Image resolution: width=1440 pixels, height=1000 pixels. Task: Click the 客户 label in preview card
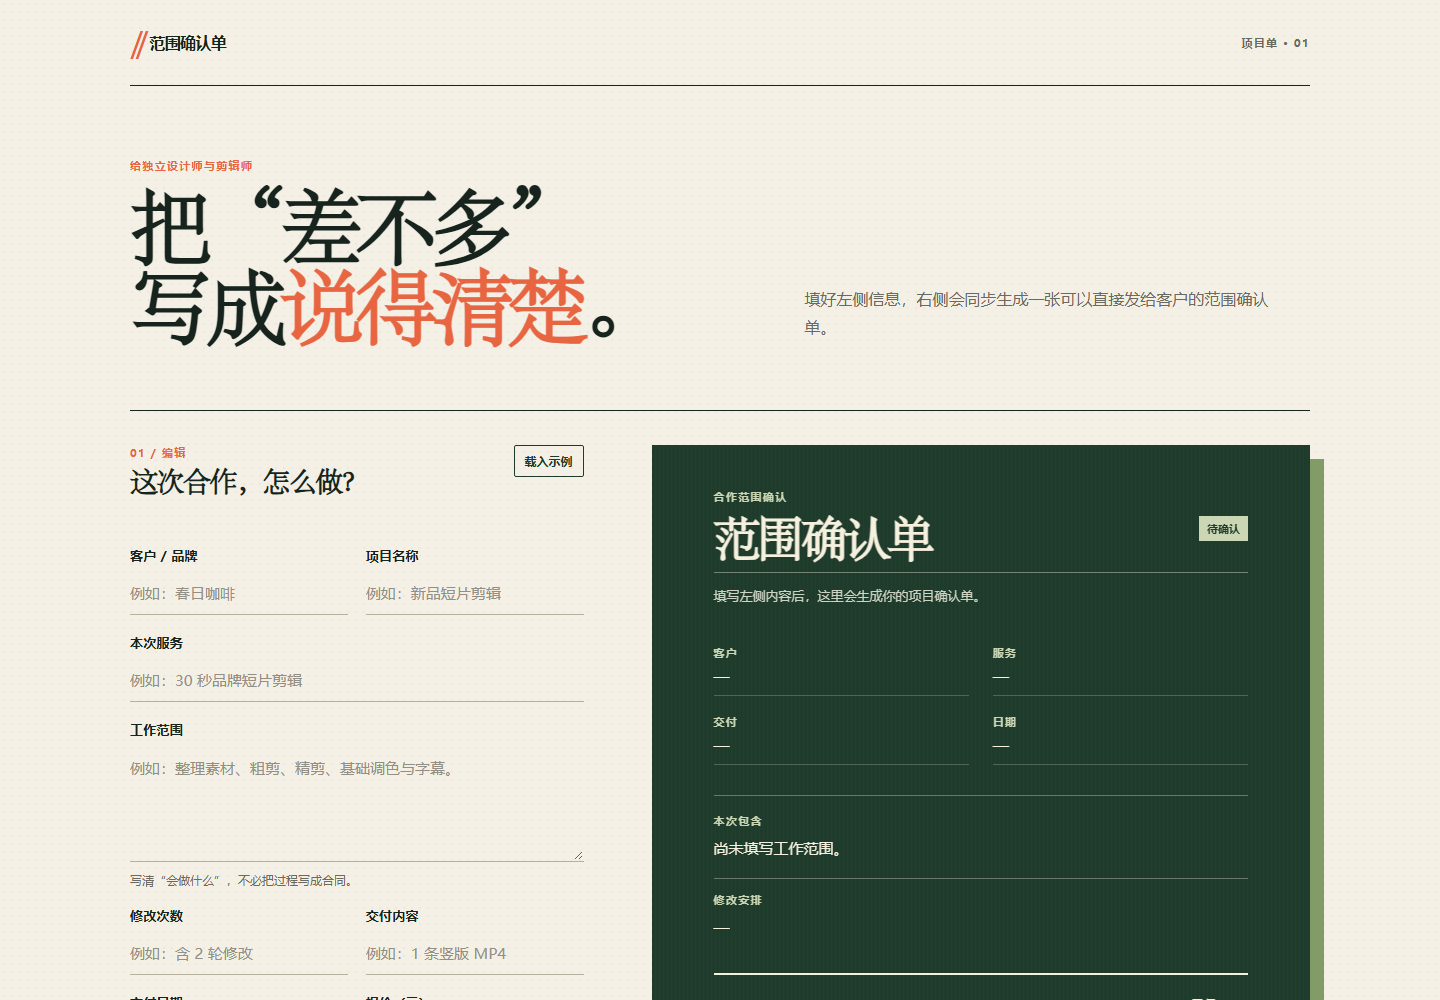click(725, 653)
